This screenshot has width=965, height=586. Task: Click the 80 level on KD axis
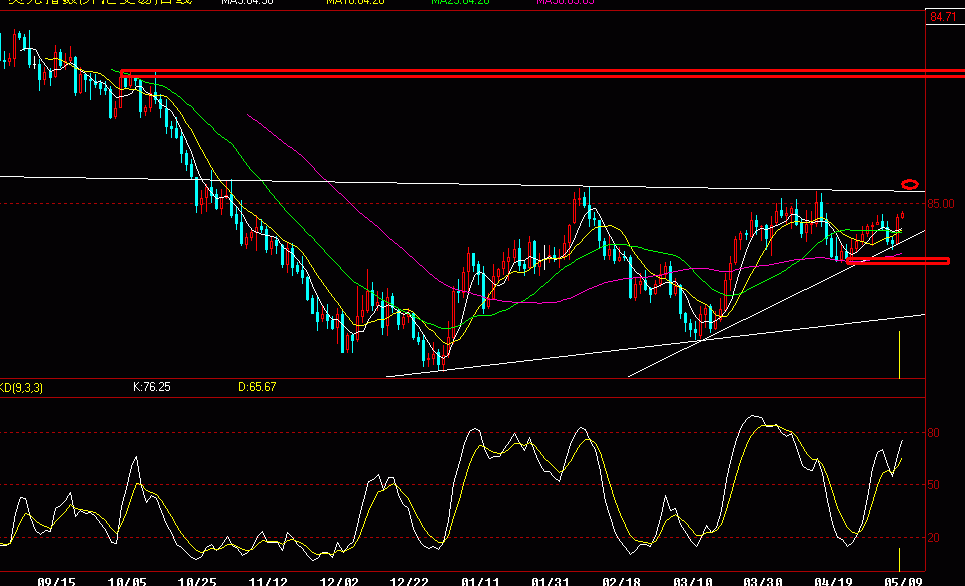934,433
